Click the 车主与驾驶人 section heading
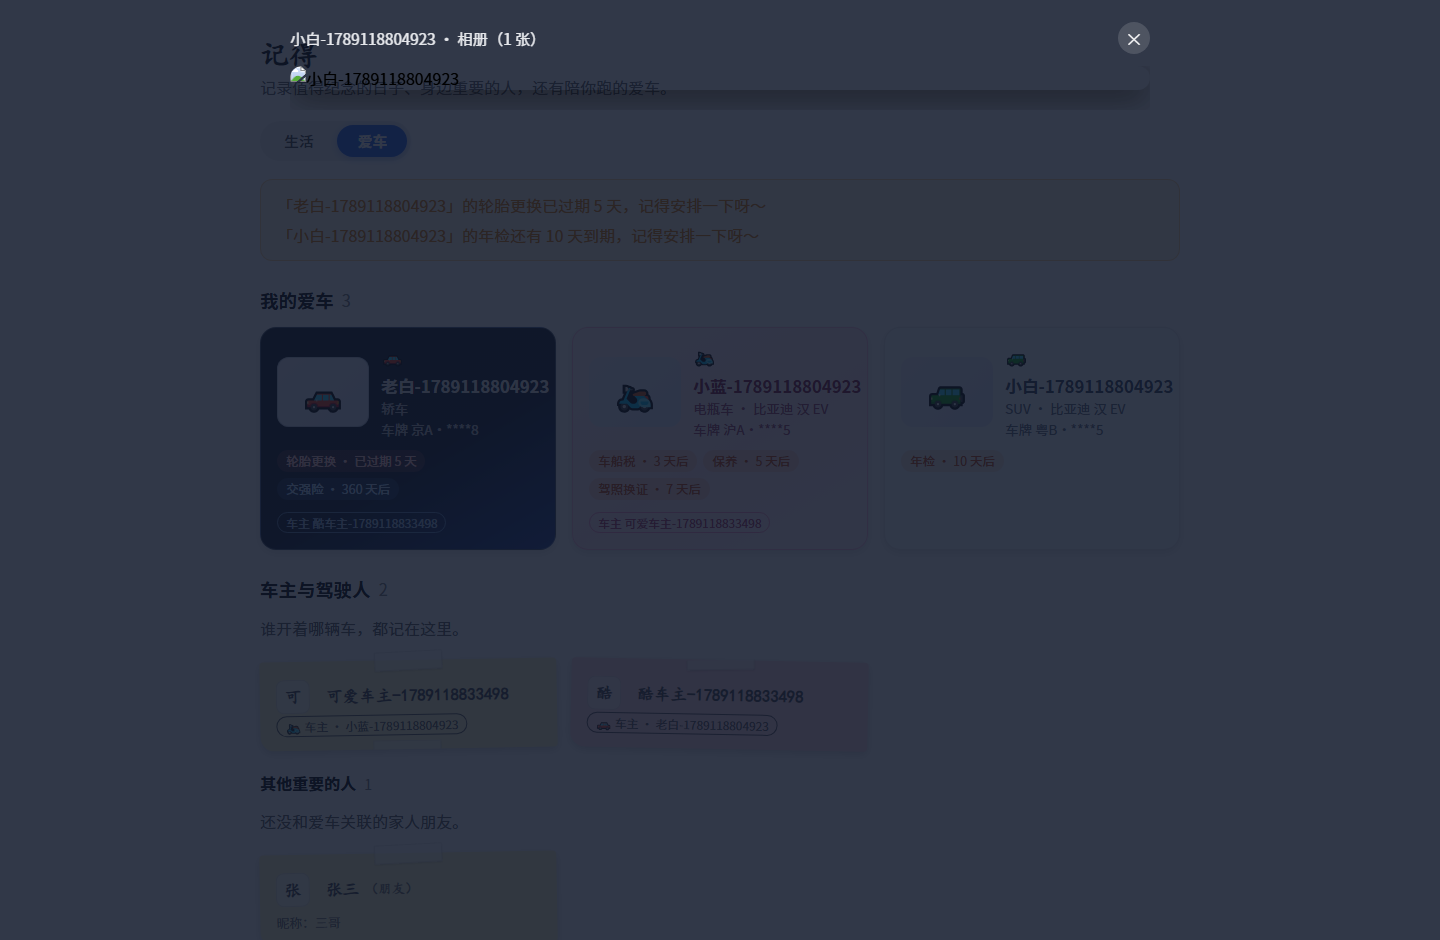The width and height of the screenshot is (1440, 940). click(315, 590)
